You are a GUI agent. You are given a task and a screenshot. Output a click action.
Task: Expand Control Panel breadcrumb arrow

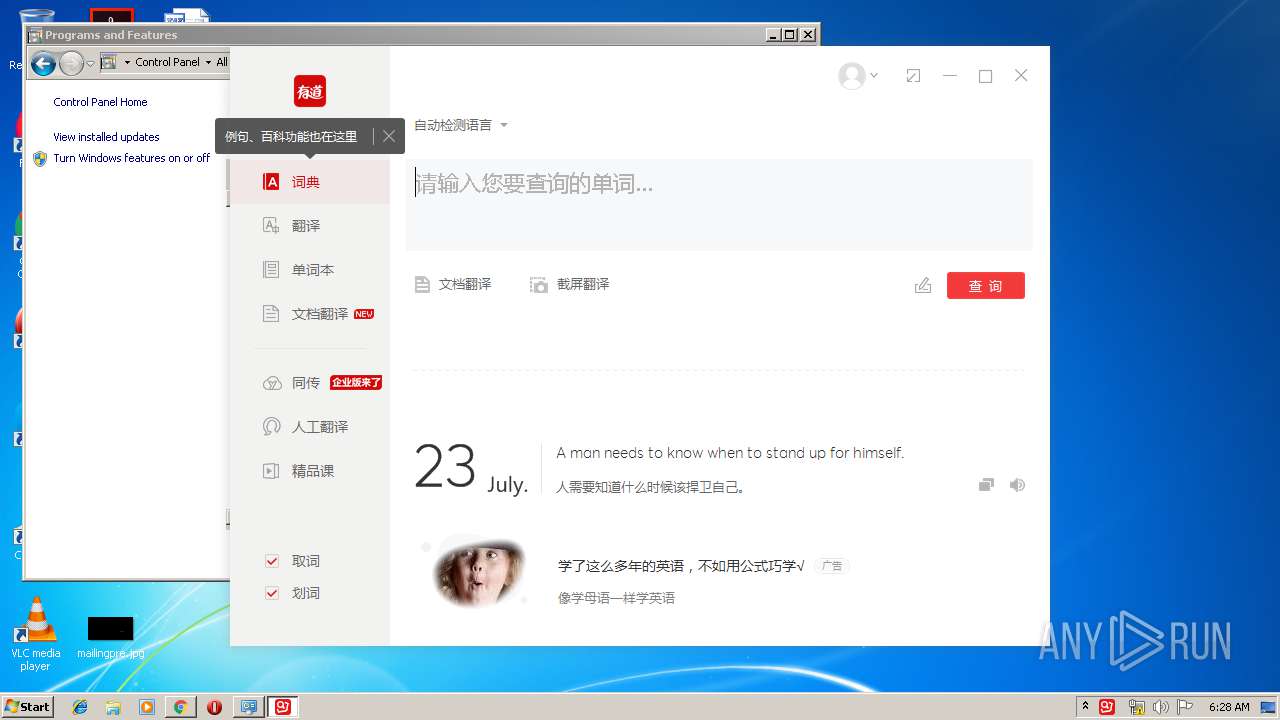pyautogui.click(x=208, y=62)
